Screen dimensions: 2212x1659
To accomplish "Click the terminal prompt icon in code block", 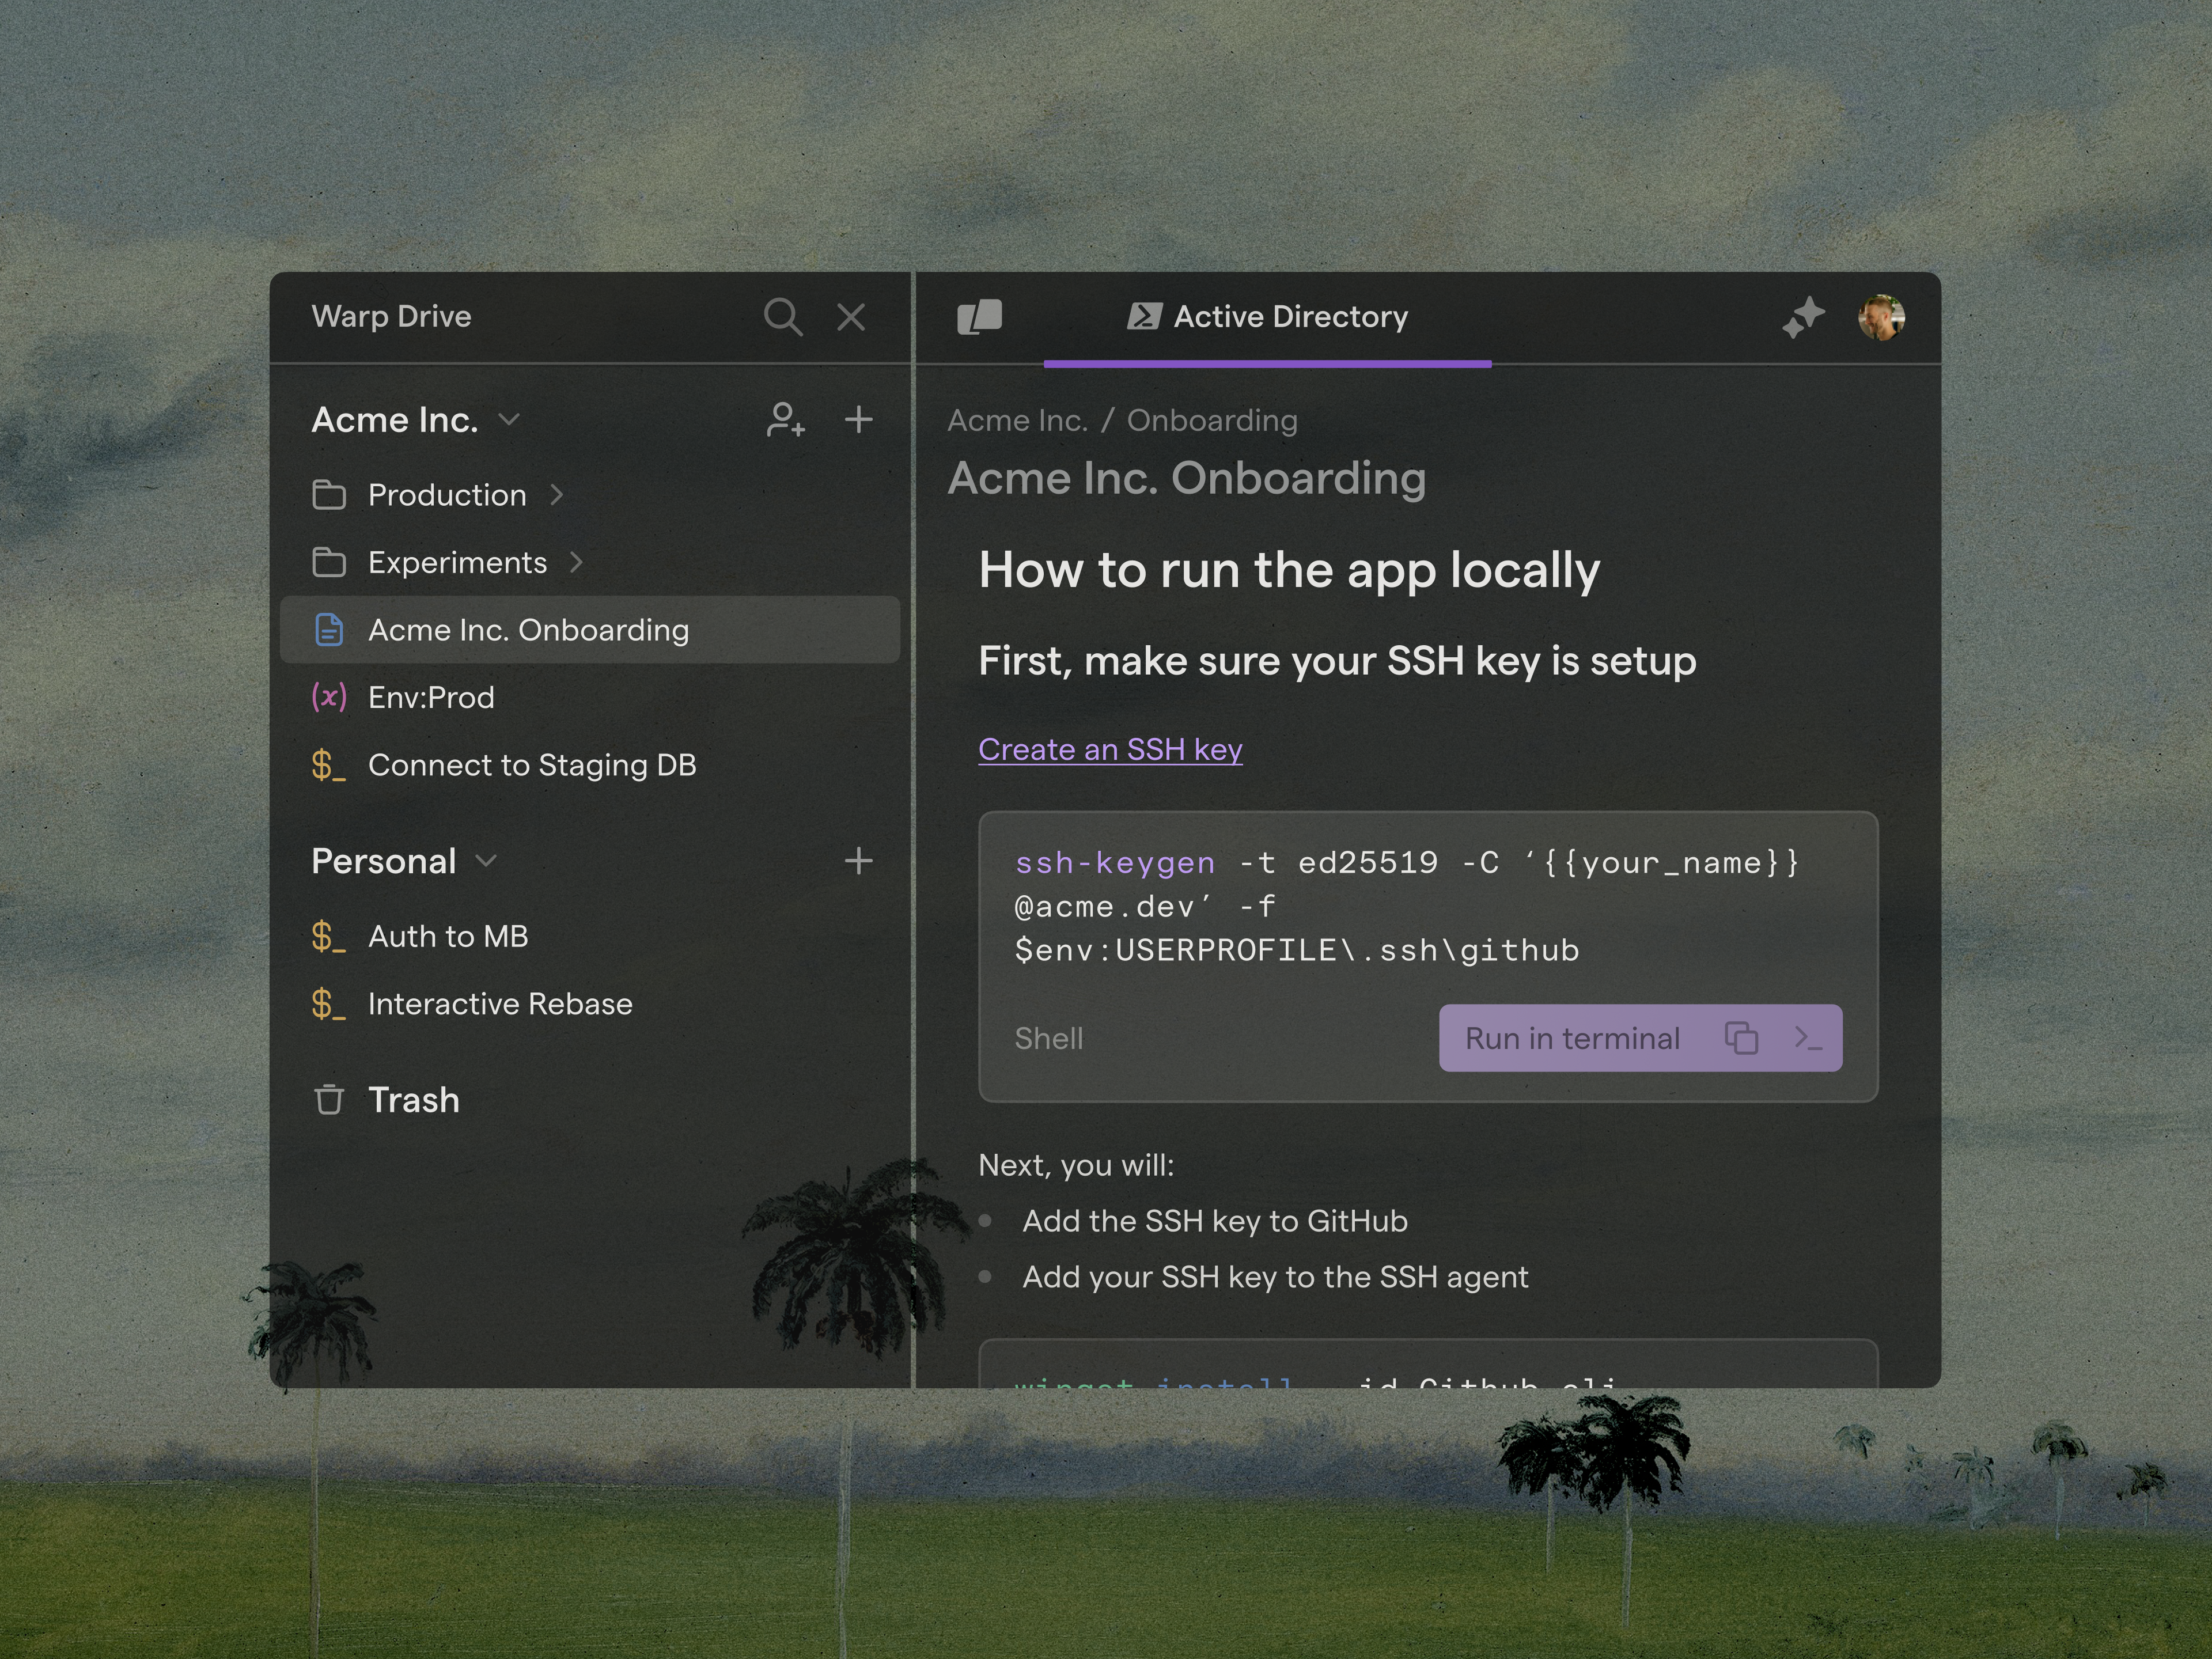I will [x=1808, y=1038].
